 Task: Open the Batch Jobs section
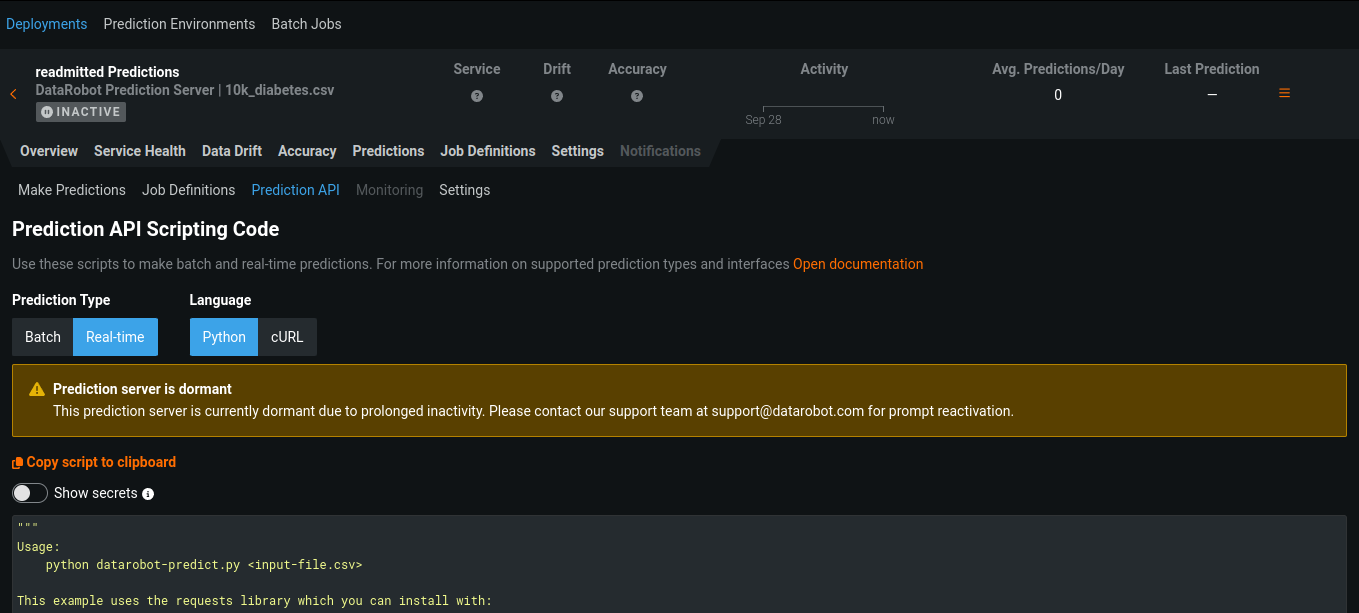(306, 24)
